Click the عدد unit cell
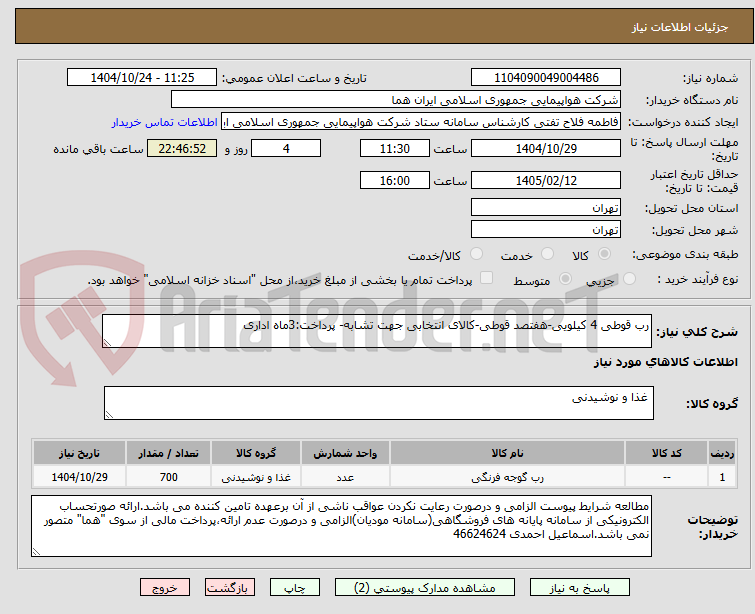This screenshot has height=614, width=755. pyautogui.click(x=345, y=477)
